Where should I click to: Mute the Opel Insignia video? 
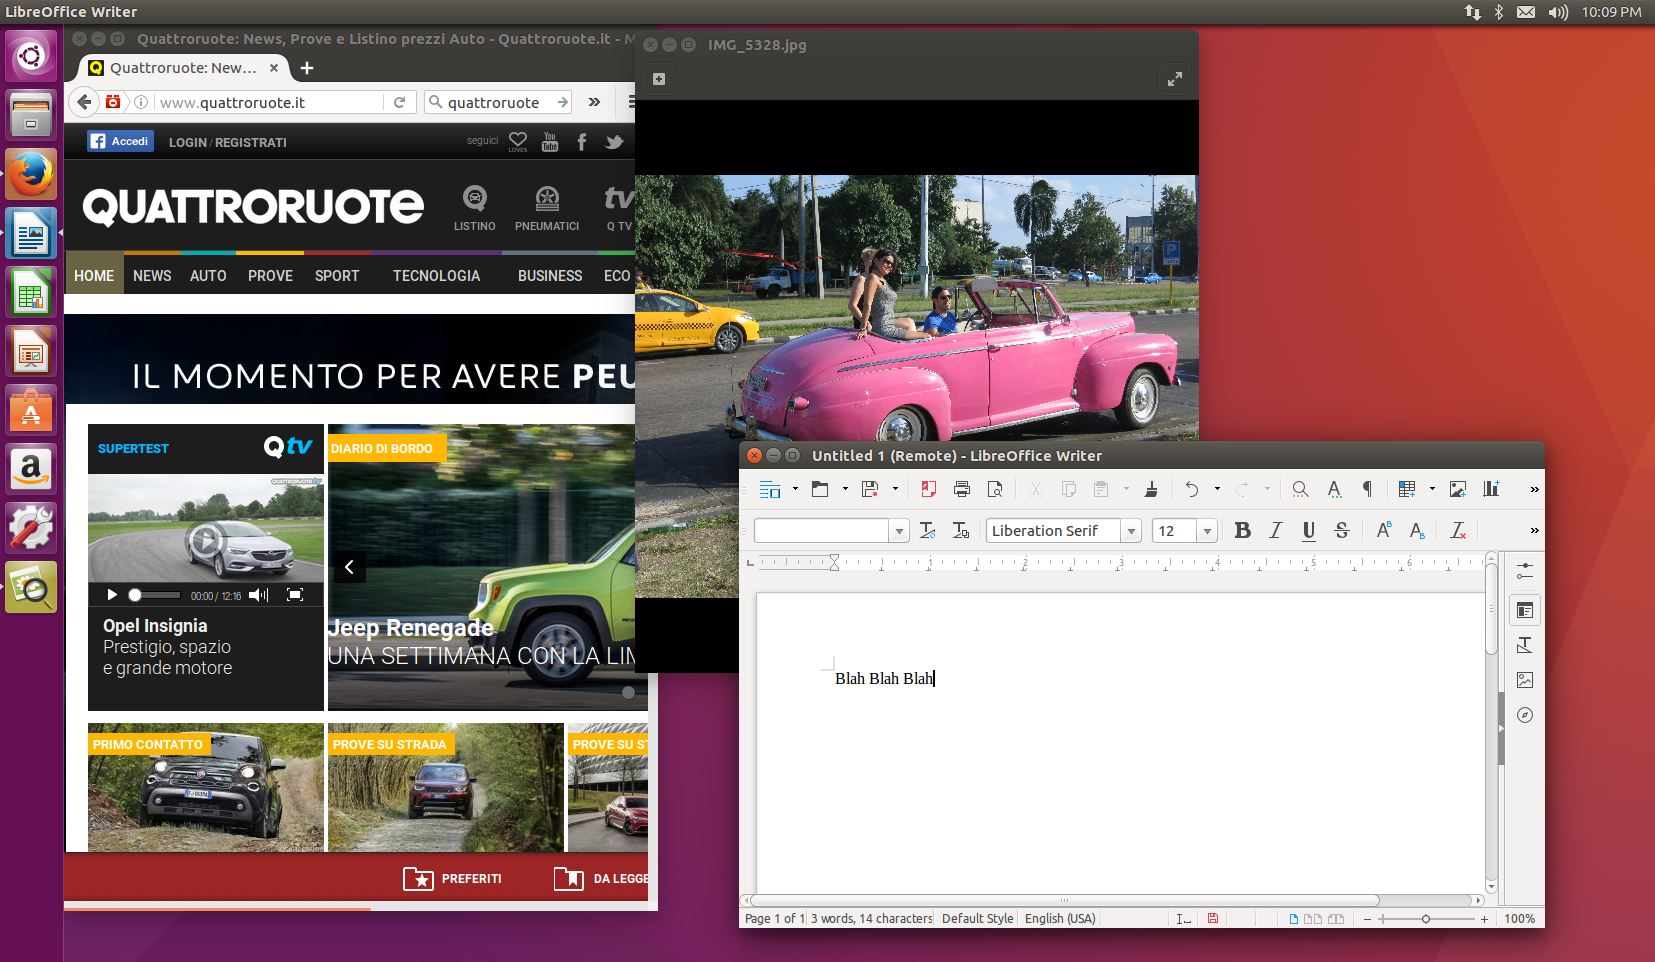coord(258,595)
